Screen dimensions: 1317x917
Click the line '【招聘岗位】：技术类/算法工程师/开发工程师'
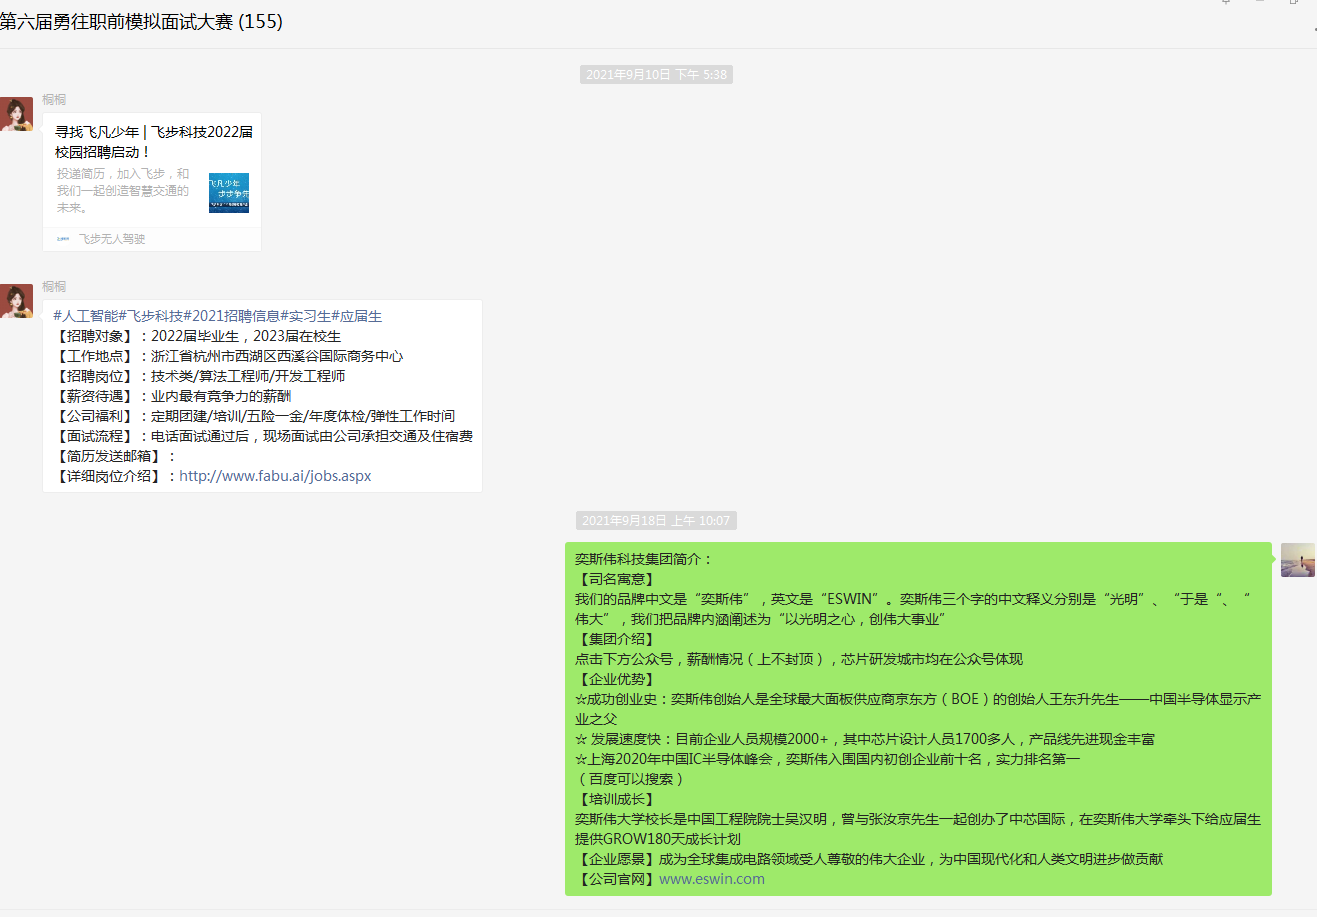(199, 376)
